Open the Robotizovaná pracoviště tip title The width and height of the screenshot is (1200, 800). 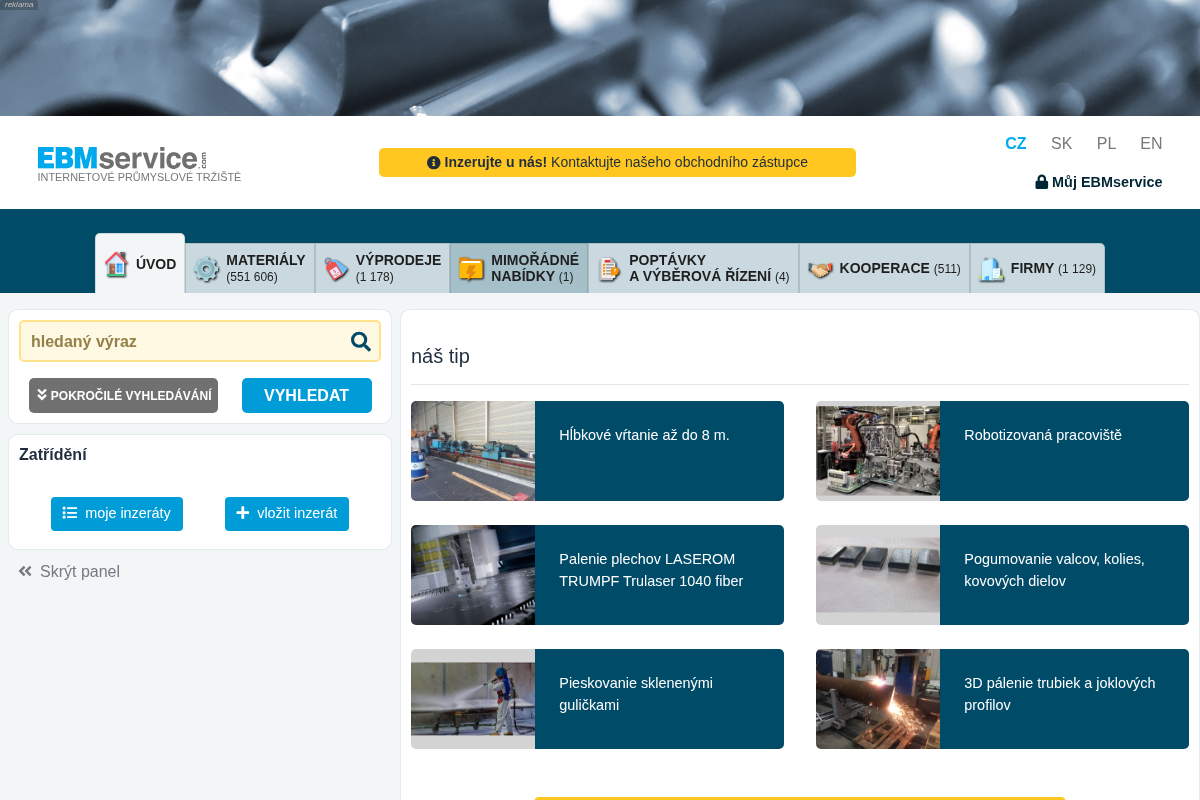pyautogui.click(x=1043, y=435)
